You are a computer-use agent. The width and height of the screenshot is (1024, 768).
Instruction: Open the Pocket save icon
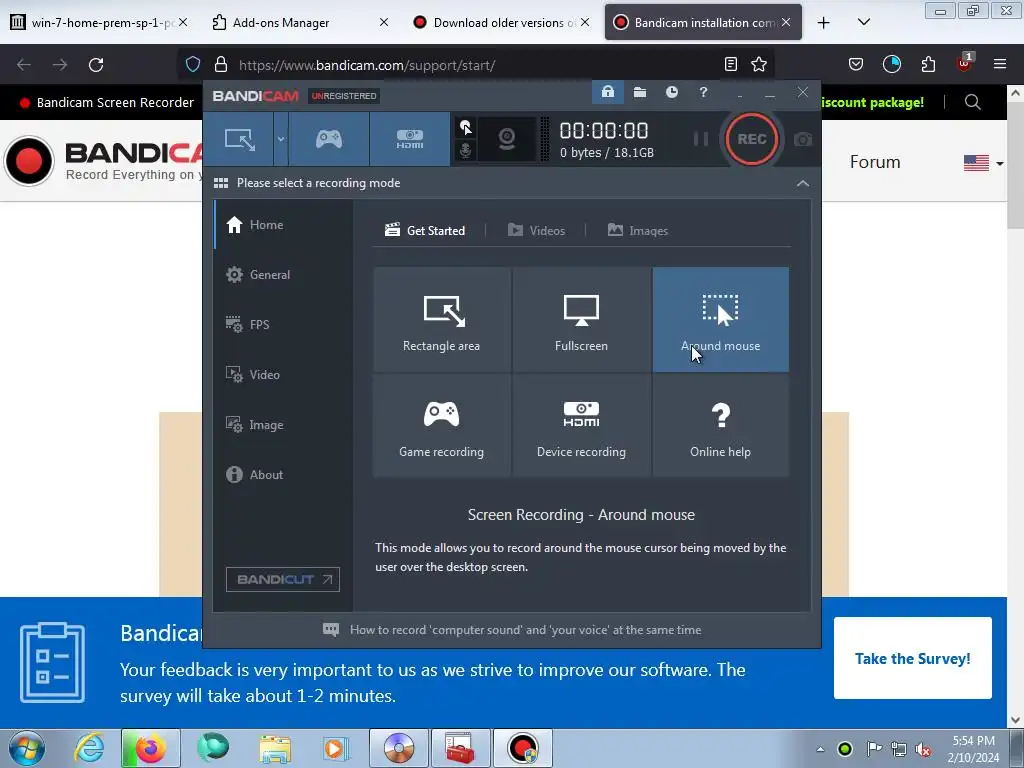pyautogui.click(x=856, y=65)
